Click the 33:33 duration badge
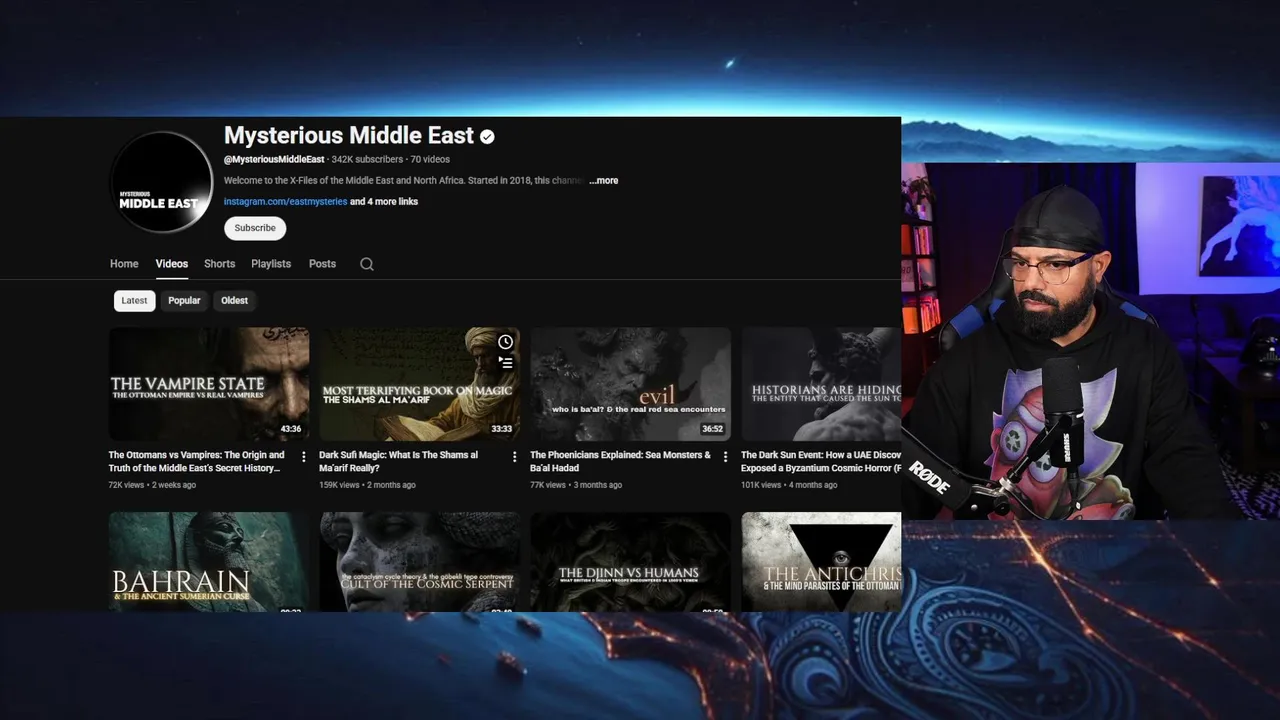Viewport: 1280px width, 720px height. point(502,429)
